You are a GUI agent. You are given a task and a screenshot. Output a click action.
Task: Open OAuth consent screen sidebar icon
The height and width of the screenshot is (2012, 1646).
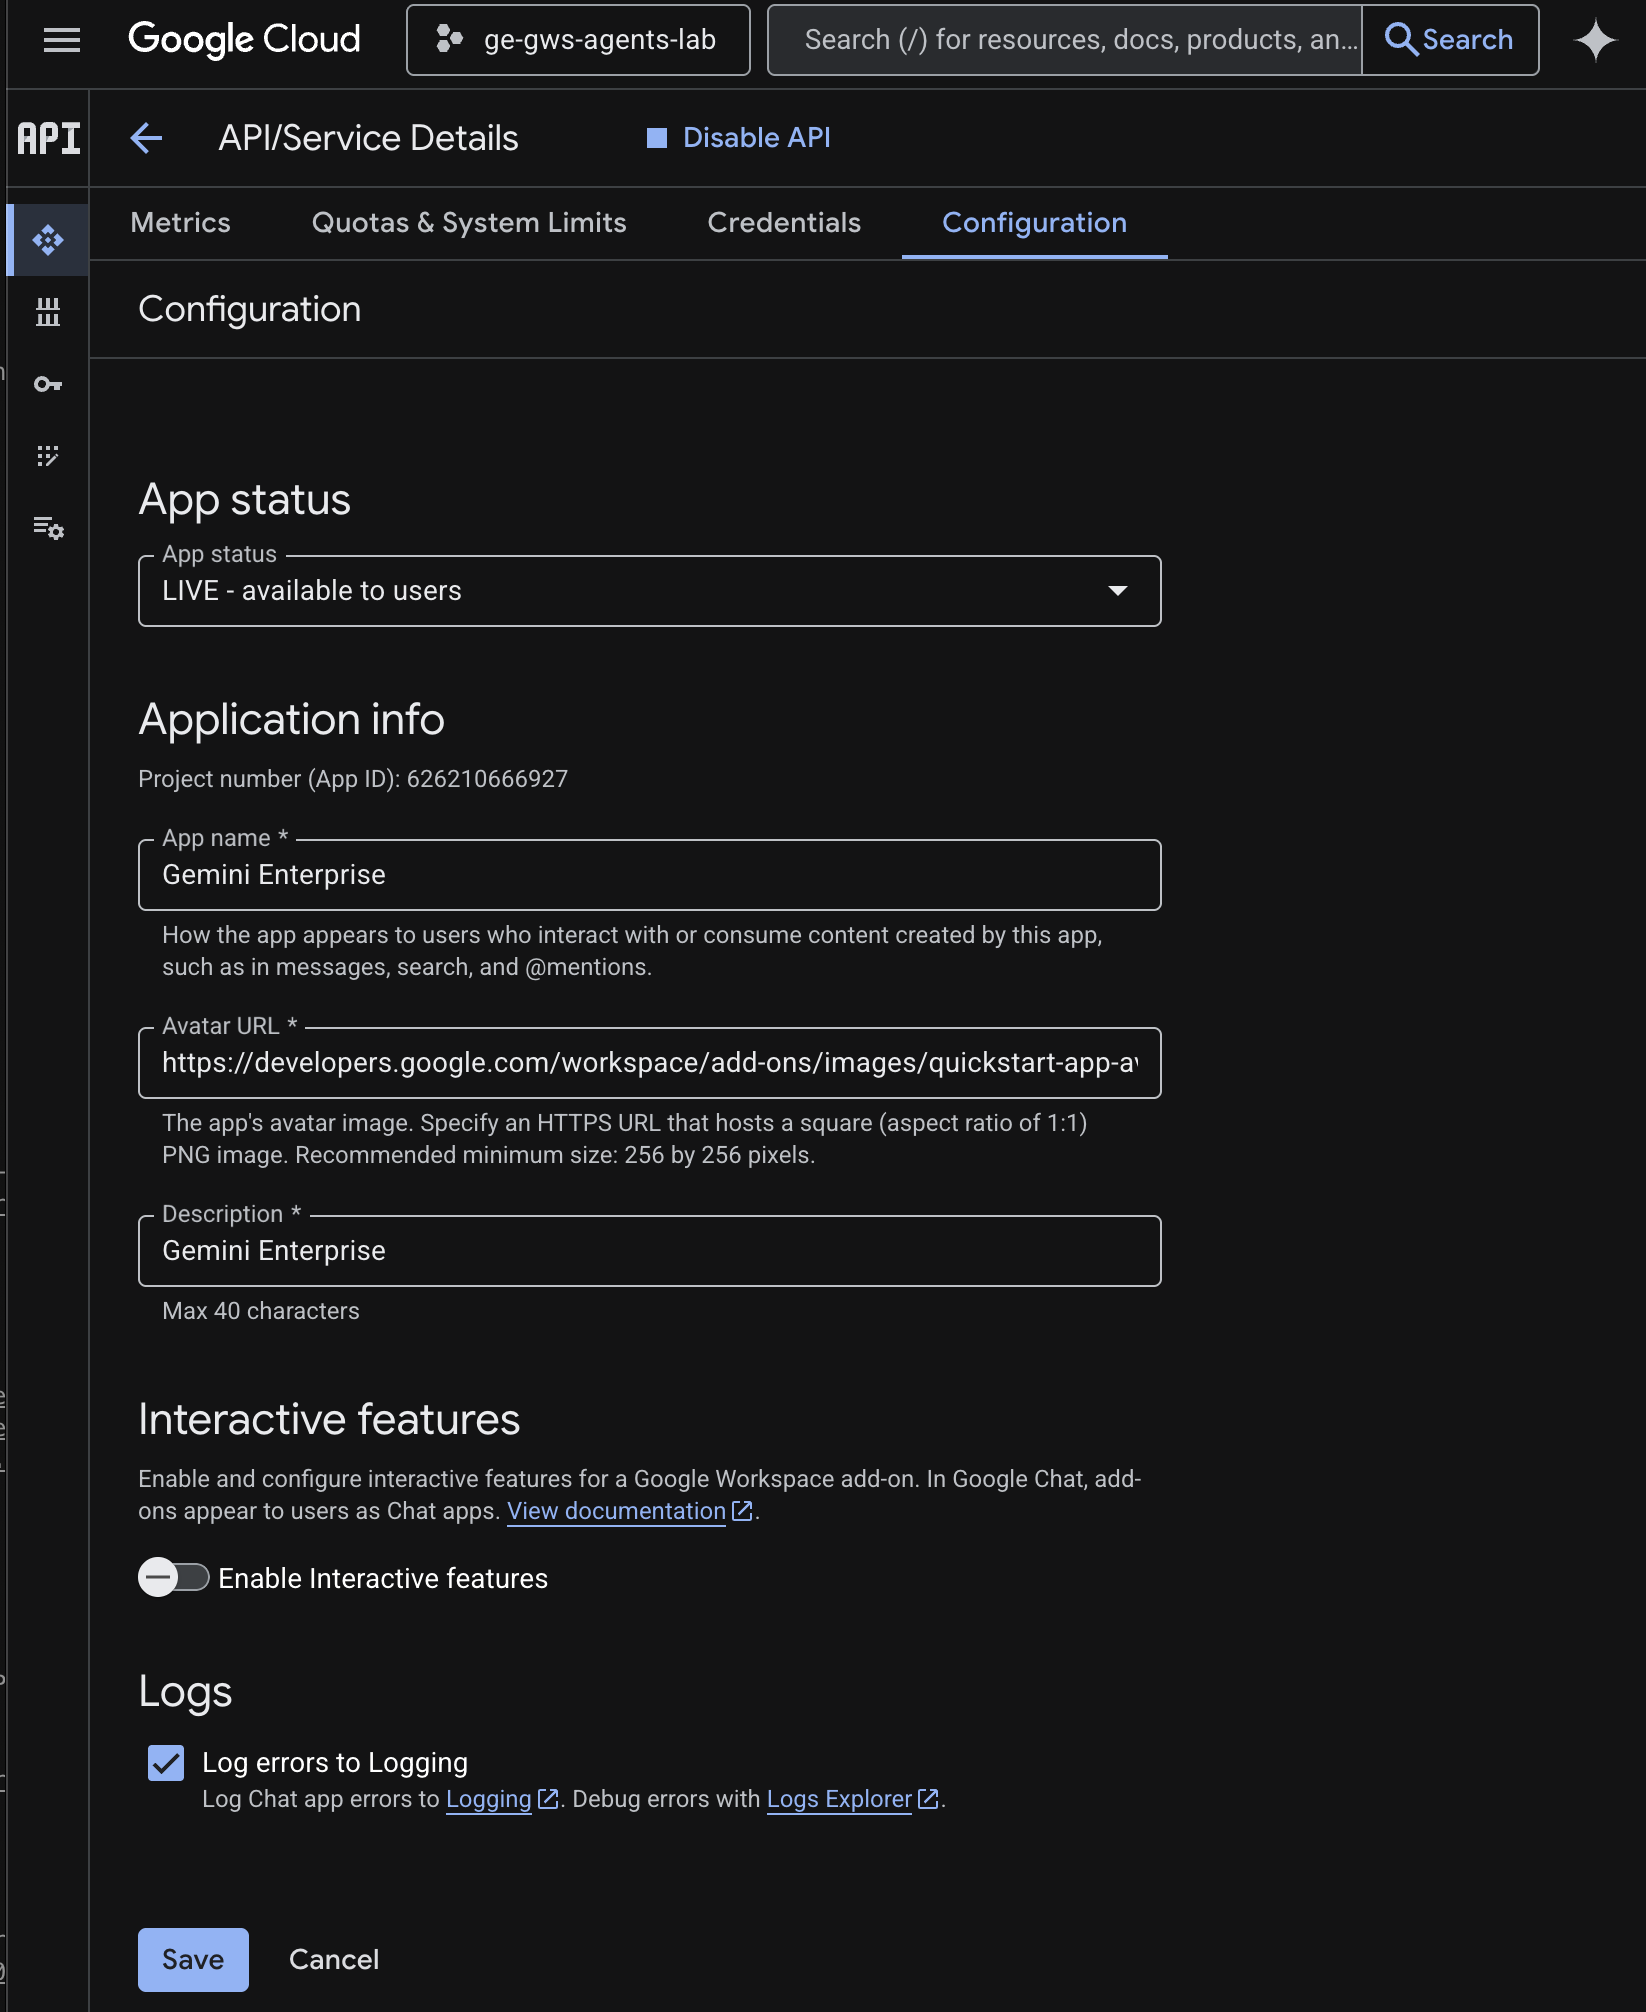click(x=48, y=456)
